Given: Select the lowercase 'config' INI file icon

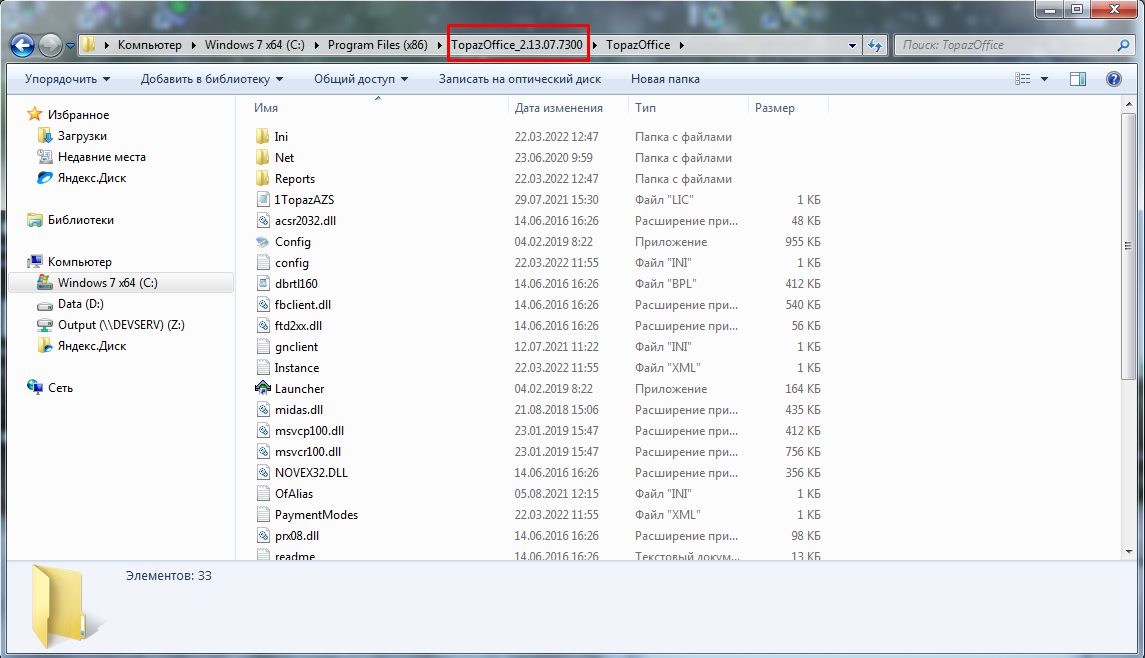Looking at the screenshot, I should coord(263,263).
